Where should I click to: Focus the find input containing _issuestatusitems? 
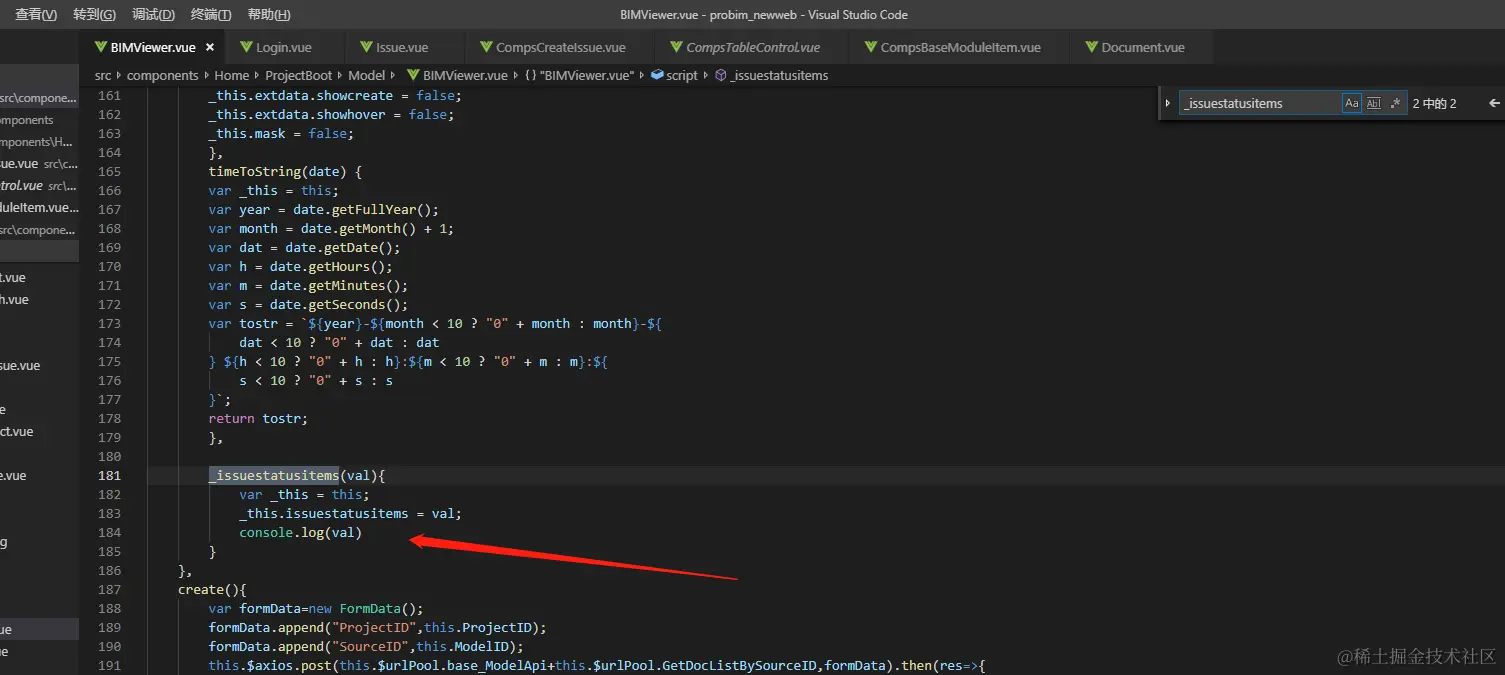pyautogui.click(x=1259, y=103)
